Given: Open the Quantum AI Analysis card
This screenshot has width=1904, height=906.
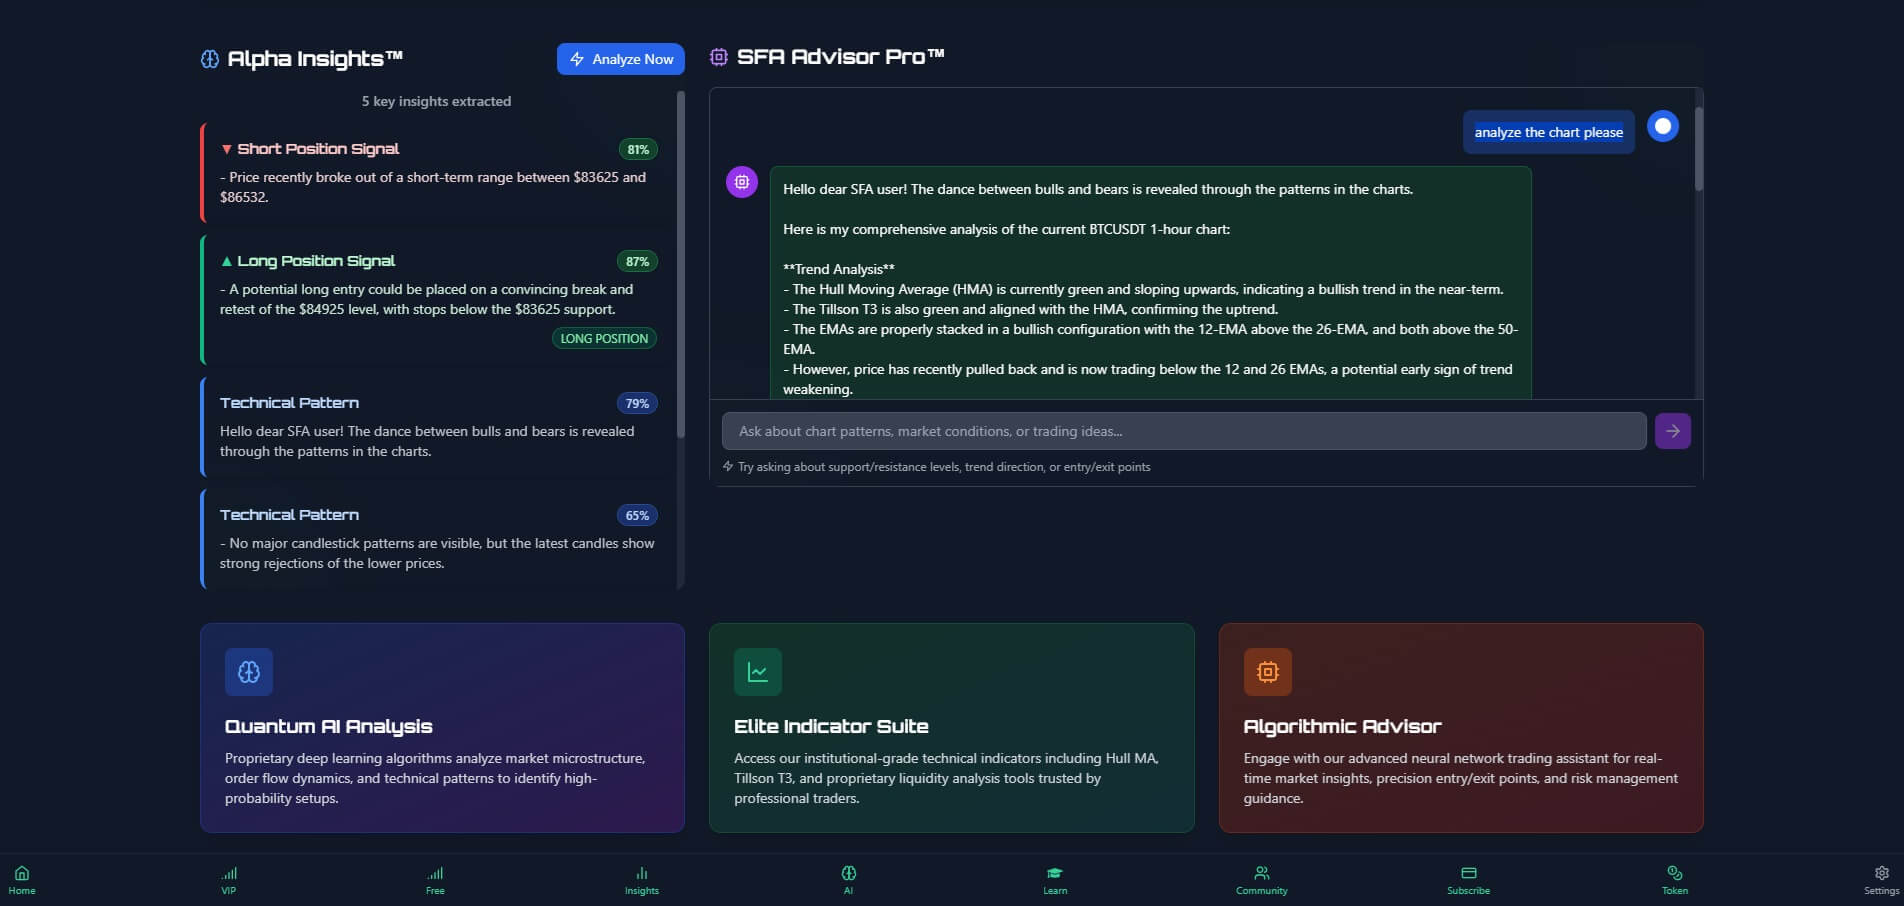Looking at the screenshot, I should [x=442, y=727].
